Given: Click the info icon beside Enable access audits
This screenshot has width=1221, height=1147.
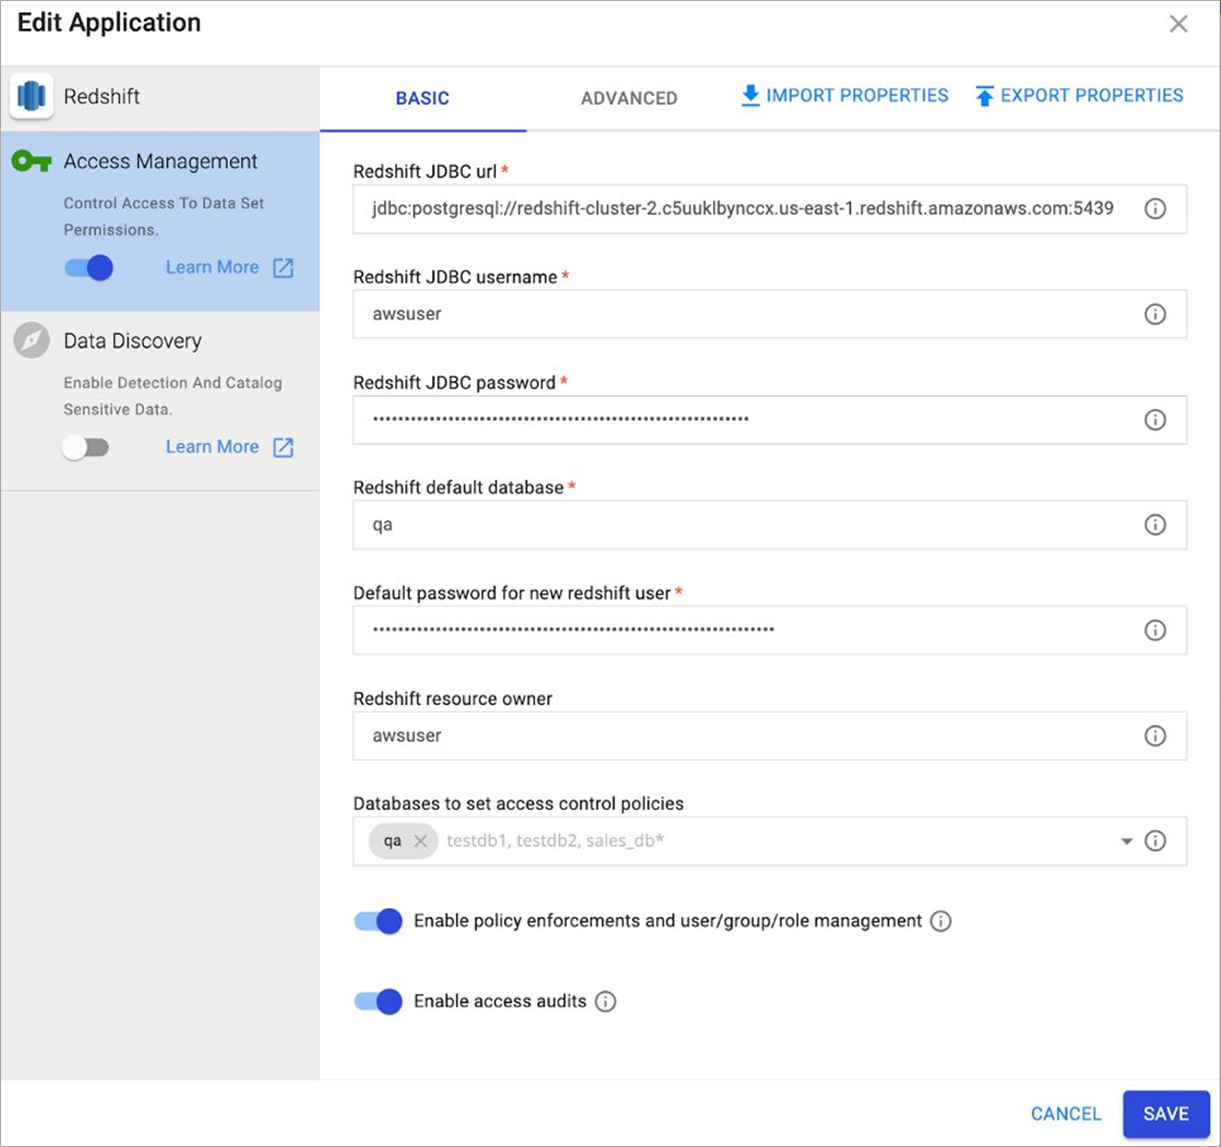Looking at the screenshot, I should (x=605, y=1001).
